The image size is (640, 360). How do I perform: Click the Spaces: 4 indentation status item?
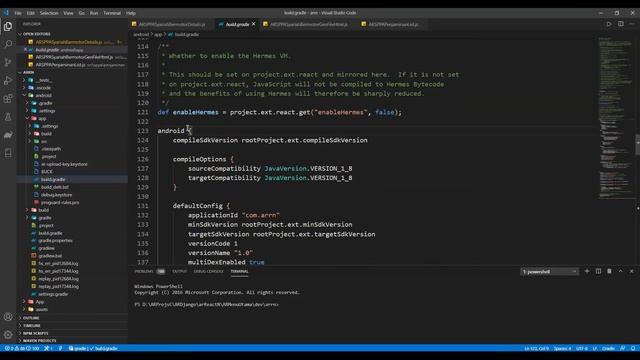click(562, 348)
